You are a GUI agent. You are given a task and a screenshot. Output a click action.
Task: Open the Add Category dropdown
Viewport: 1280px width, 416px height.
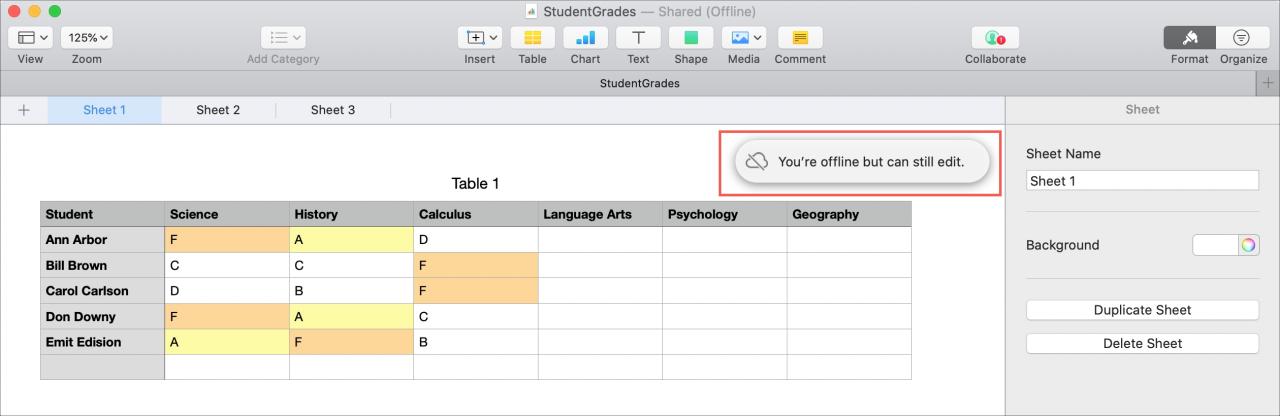point(283,38)
